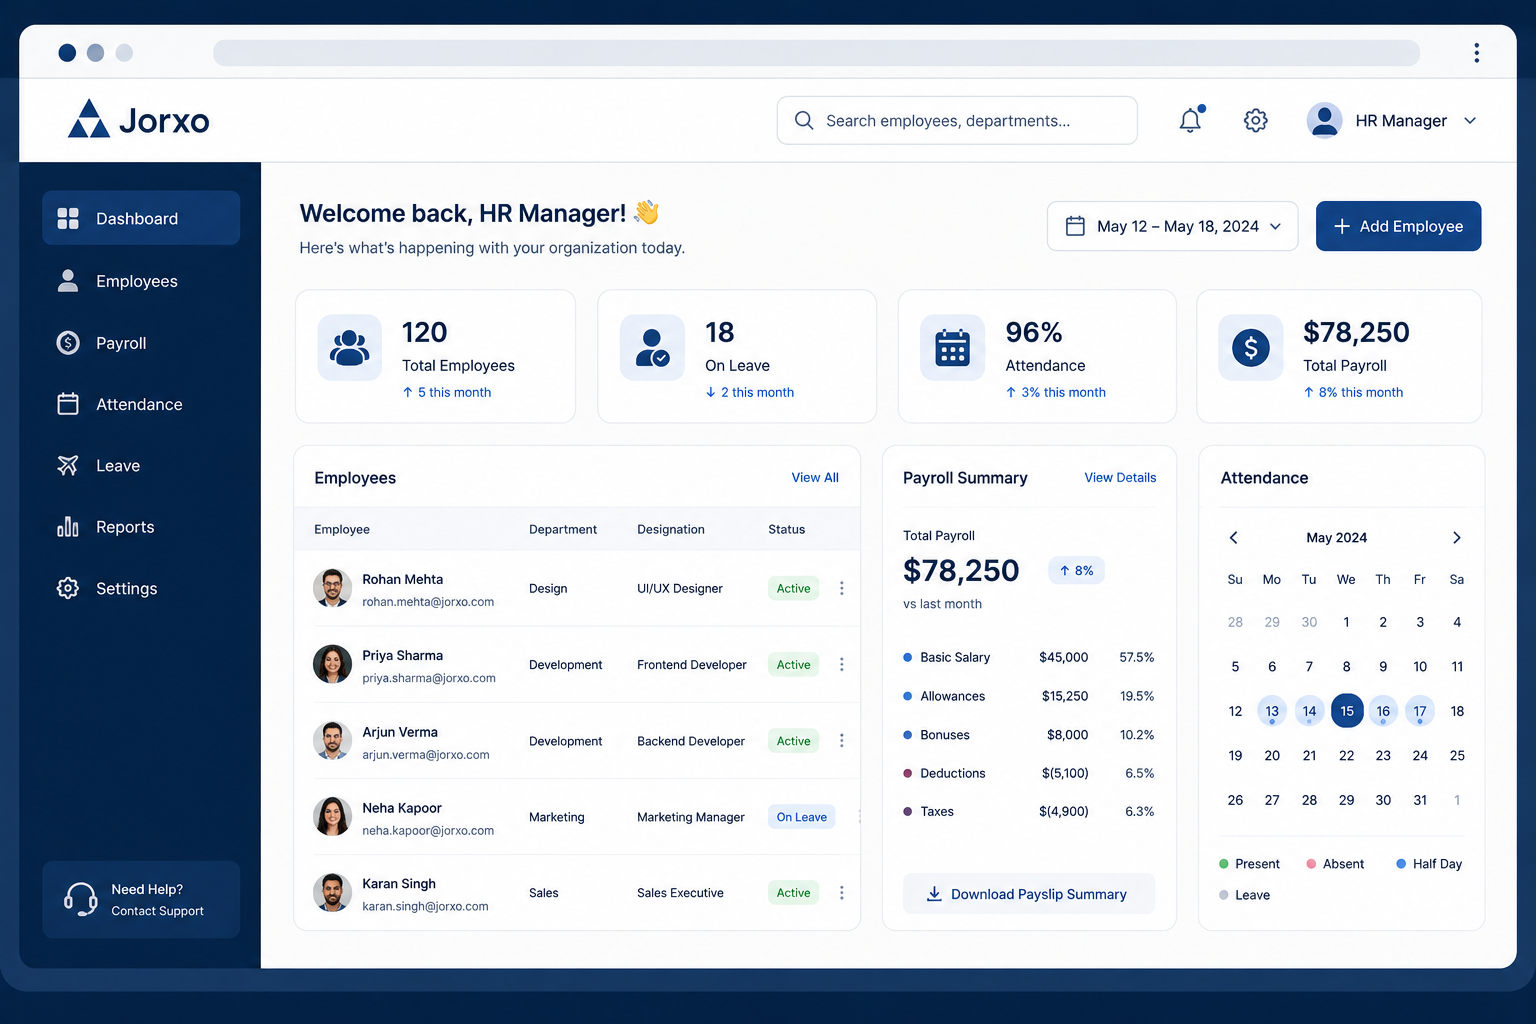Click View Details in Payroll Summary
This screenshot has width=1536, height=1024.
pos(1120,477)
